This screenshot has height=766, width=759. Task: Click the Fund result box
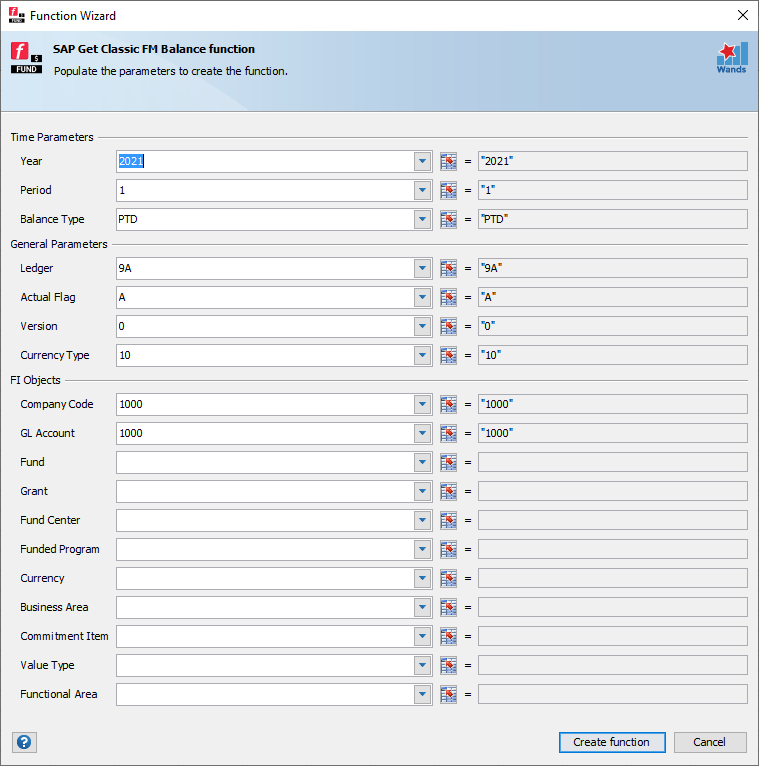(x=612, y=462)
